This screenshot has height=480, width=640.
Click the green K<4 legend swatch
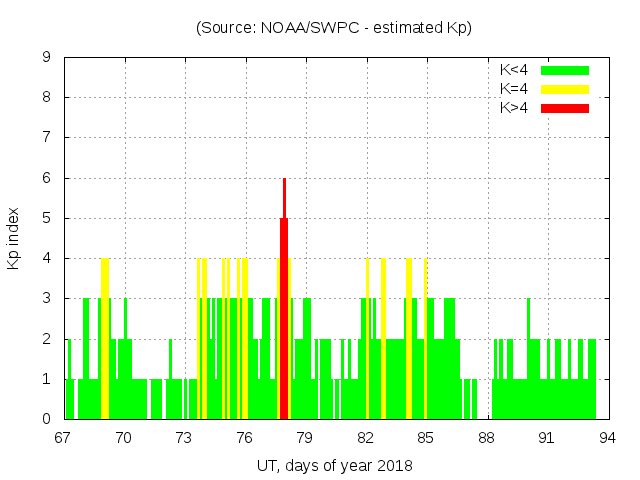tap(565, 70)
